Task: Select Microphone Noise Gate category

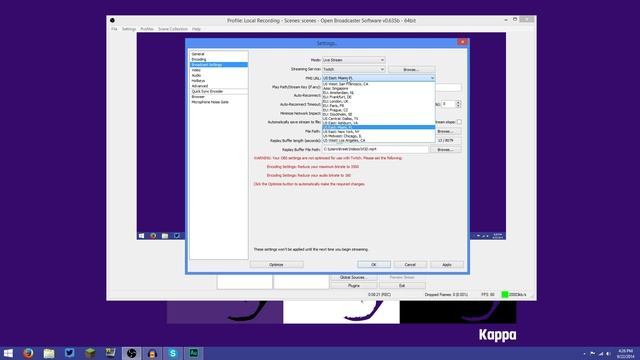Action: pyautogui.click(x=219, y=102)
